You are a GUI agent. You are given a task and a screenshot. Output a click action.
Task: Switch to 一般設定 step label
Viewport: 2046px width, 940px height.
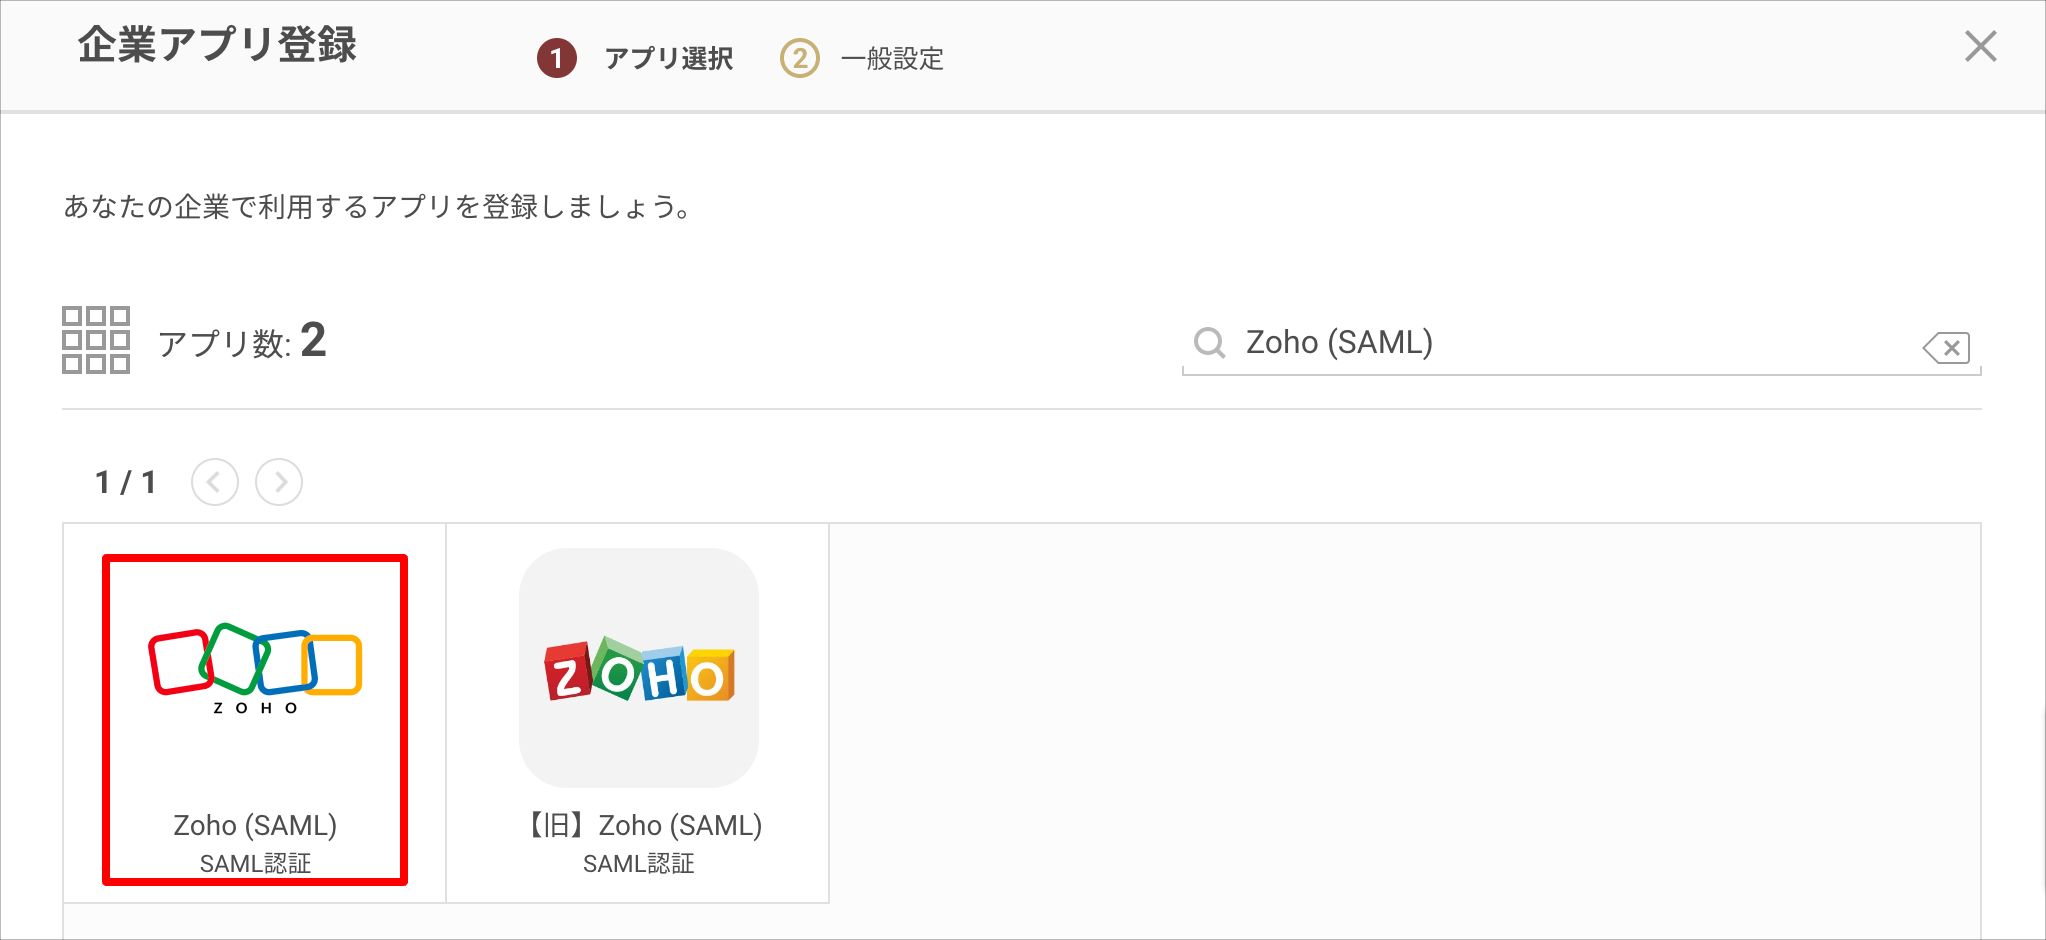(892, 59)
